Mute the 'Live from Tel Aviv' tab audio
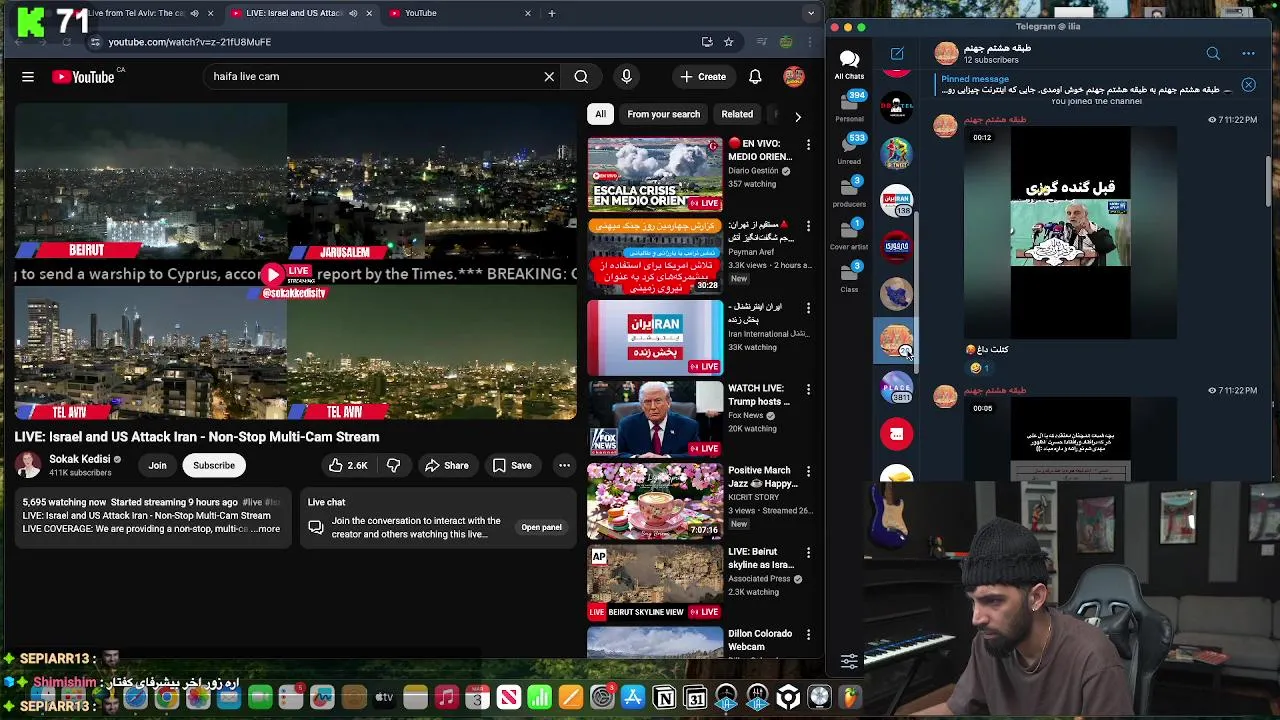The width and height of the screenshot is (1280, 720). pos(194,13)
